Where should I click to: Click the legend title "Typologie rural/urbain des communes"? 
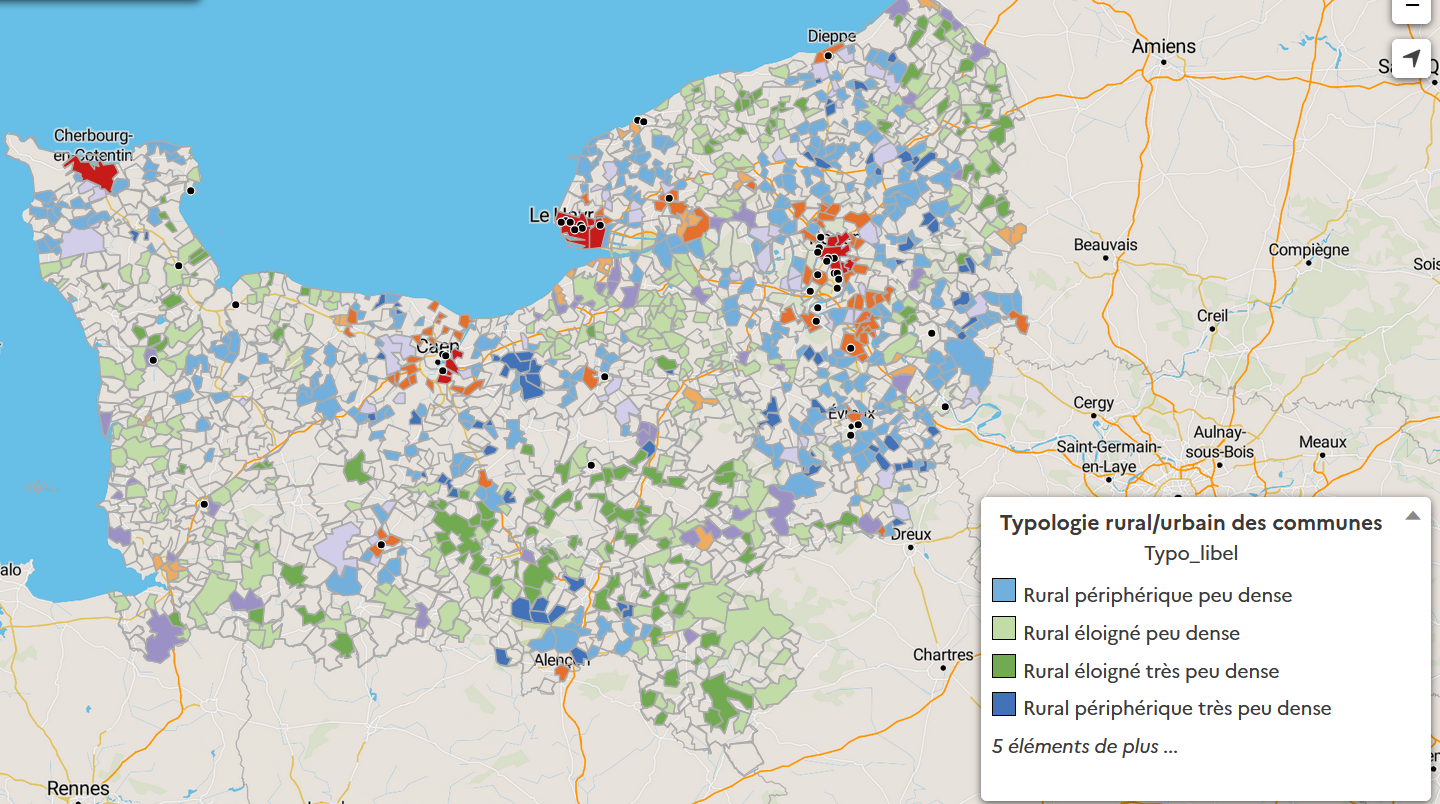point(1190,522)
